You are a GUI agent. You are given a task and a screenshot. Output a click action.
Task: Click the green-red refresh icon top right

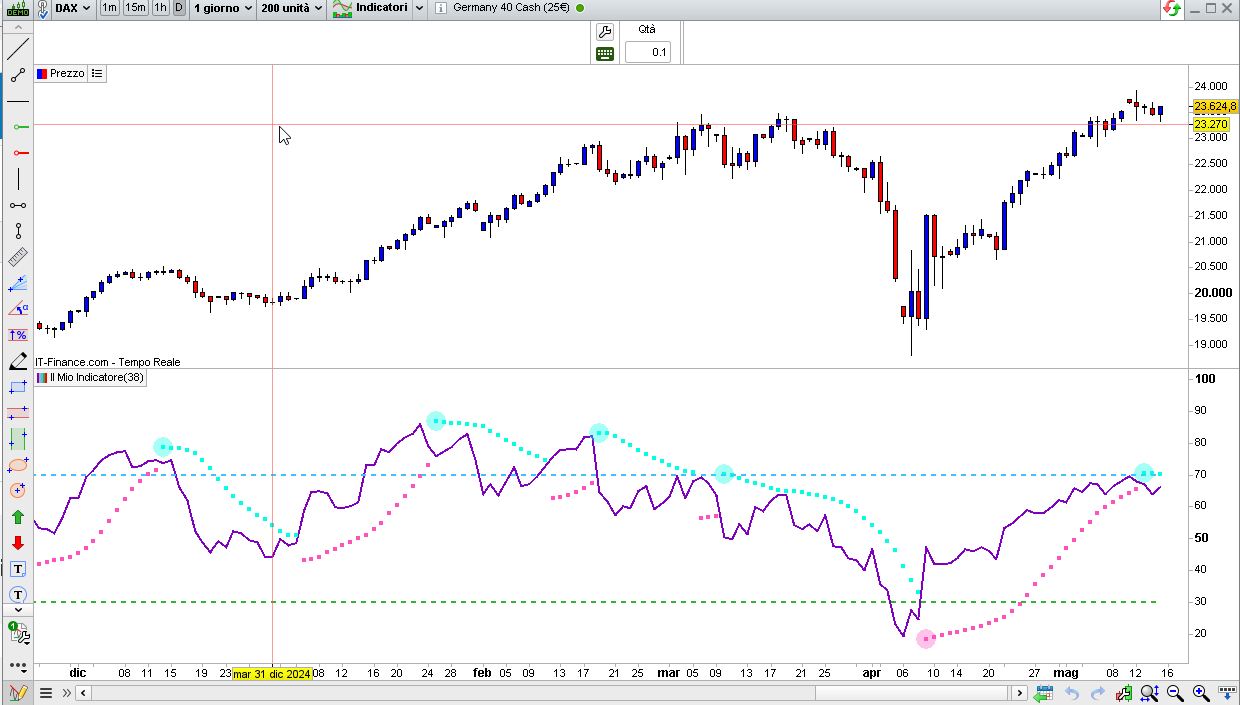point(1171,8)
